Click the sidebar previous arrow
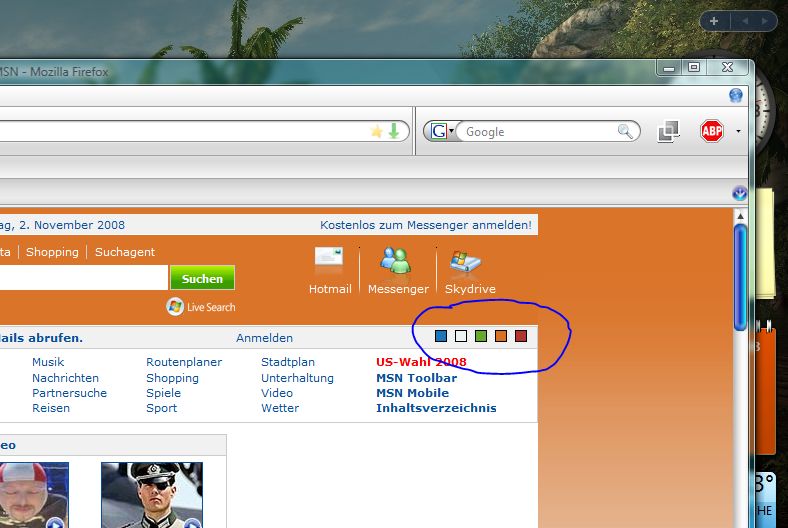The image size is (788, 528). [x=745, y=21]
